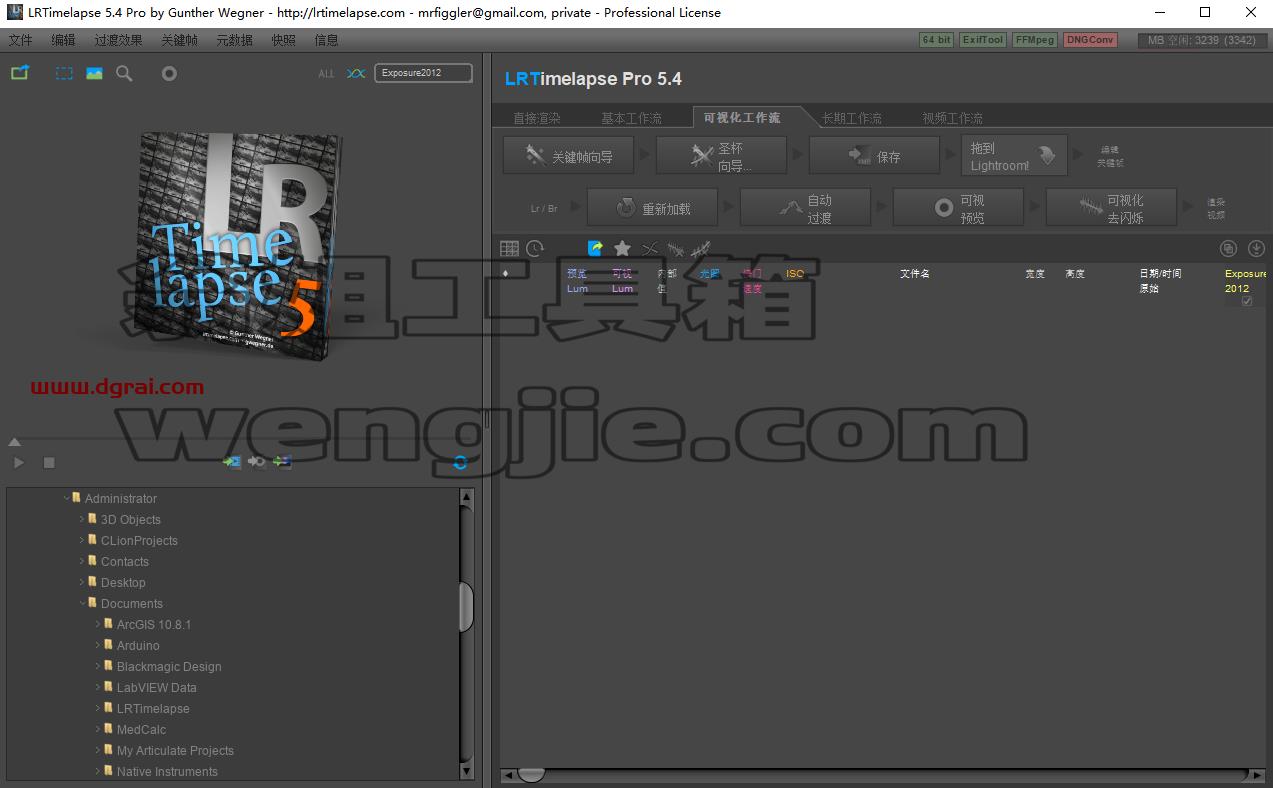Select the dashed rectangle selection icon
Image resolution: width=1273 pixels, height=788 pixels.
click(64, 73)
